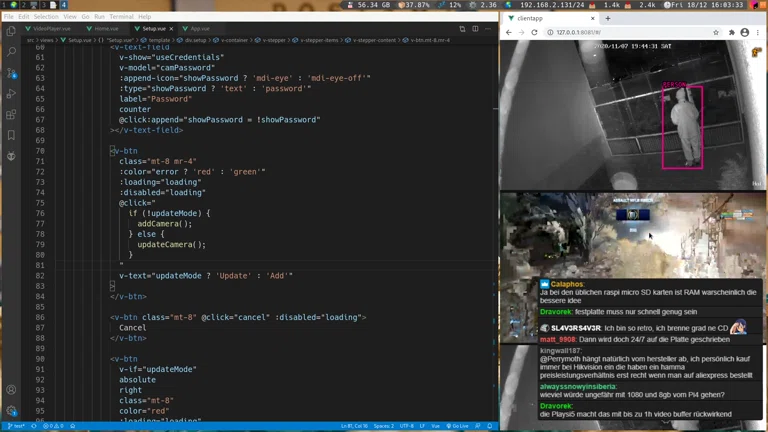This screenshot has height=432, width=768.
Task: Open the 'template' breadcrumb dropdown
Action: pyautogui.click(x=156, y=40)
